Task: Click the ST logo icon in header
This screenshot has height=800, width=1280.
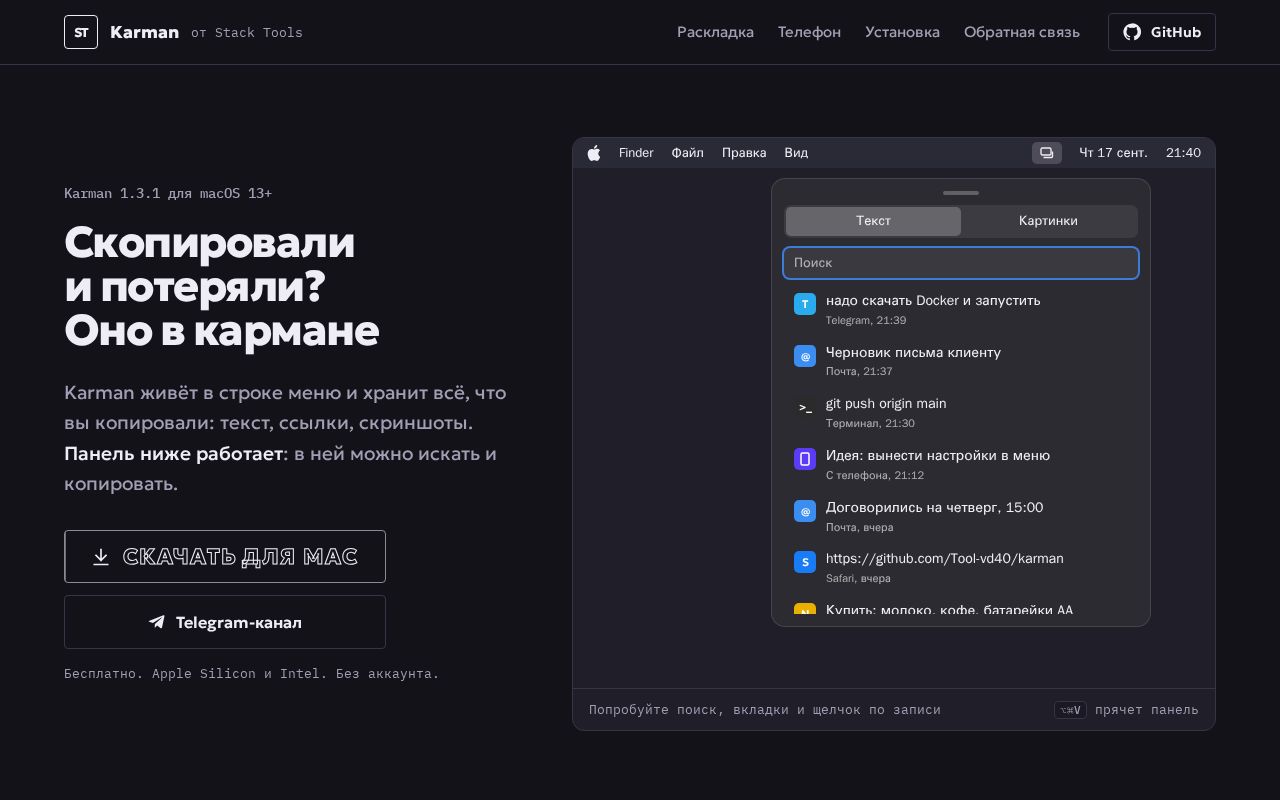Action: pos(81,32)
